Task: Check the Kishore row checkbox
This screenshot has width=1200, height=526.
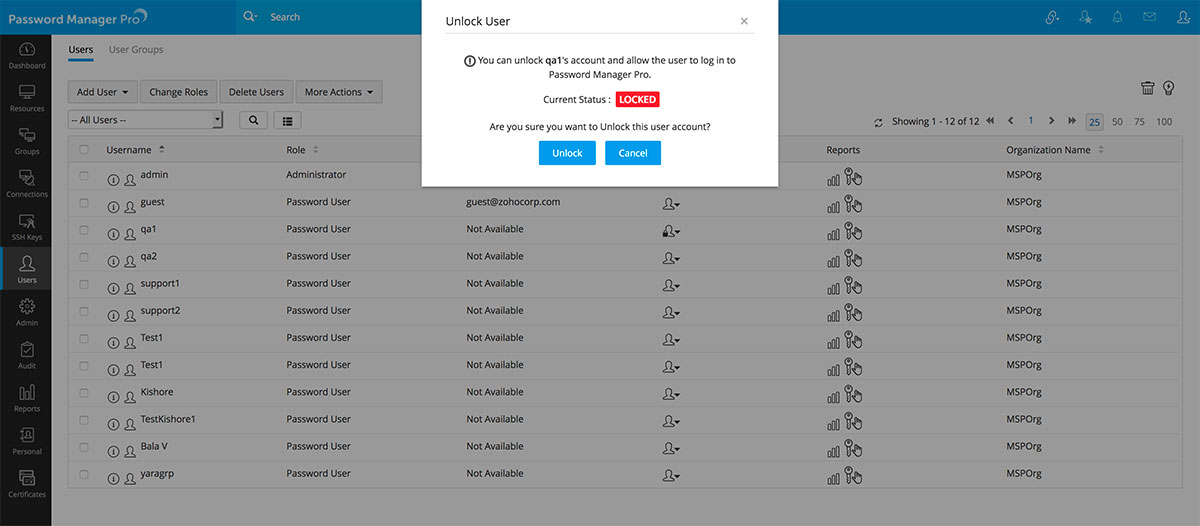Action: point(84,393)
